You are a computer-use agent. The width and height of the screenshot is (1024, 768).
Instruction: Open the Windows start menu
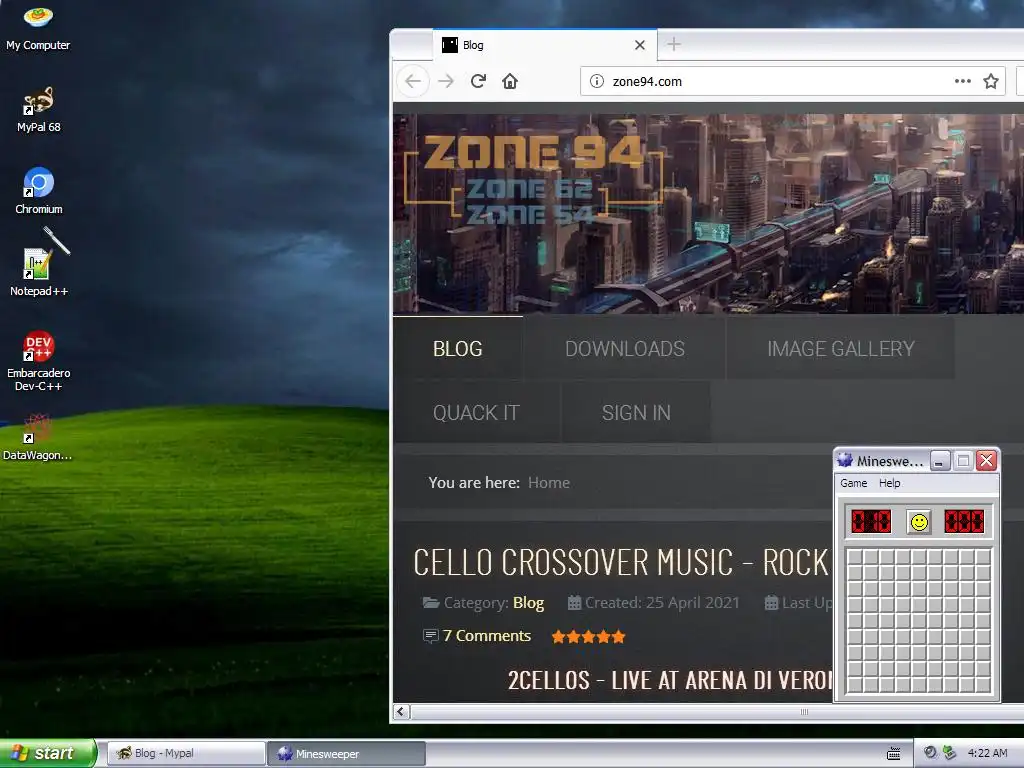[47, 753]
